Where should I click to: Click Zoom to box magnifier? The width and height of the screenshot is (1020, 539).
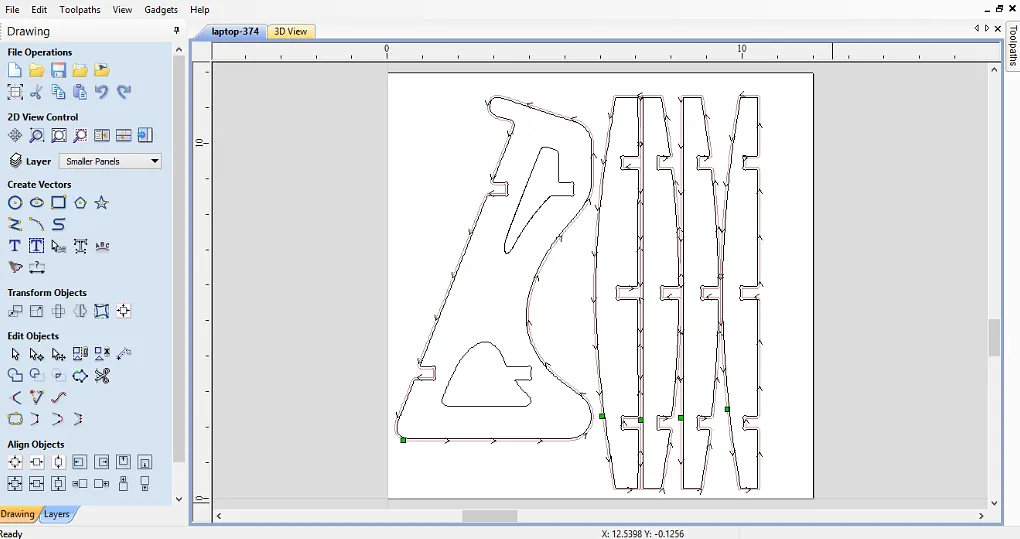pyautogui.click(x=36, y=135)
